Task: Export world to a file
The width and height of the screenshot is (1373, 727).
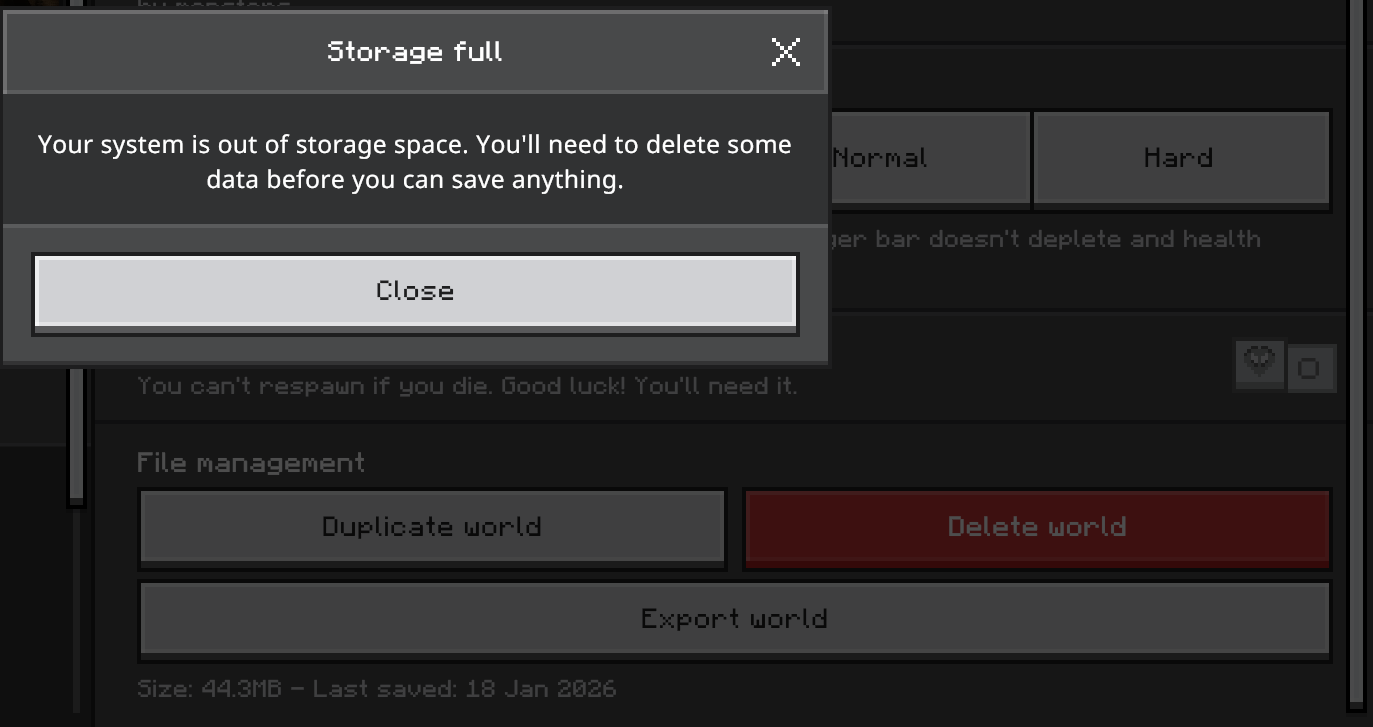Action: (x=735, y=619)
